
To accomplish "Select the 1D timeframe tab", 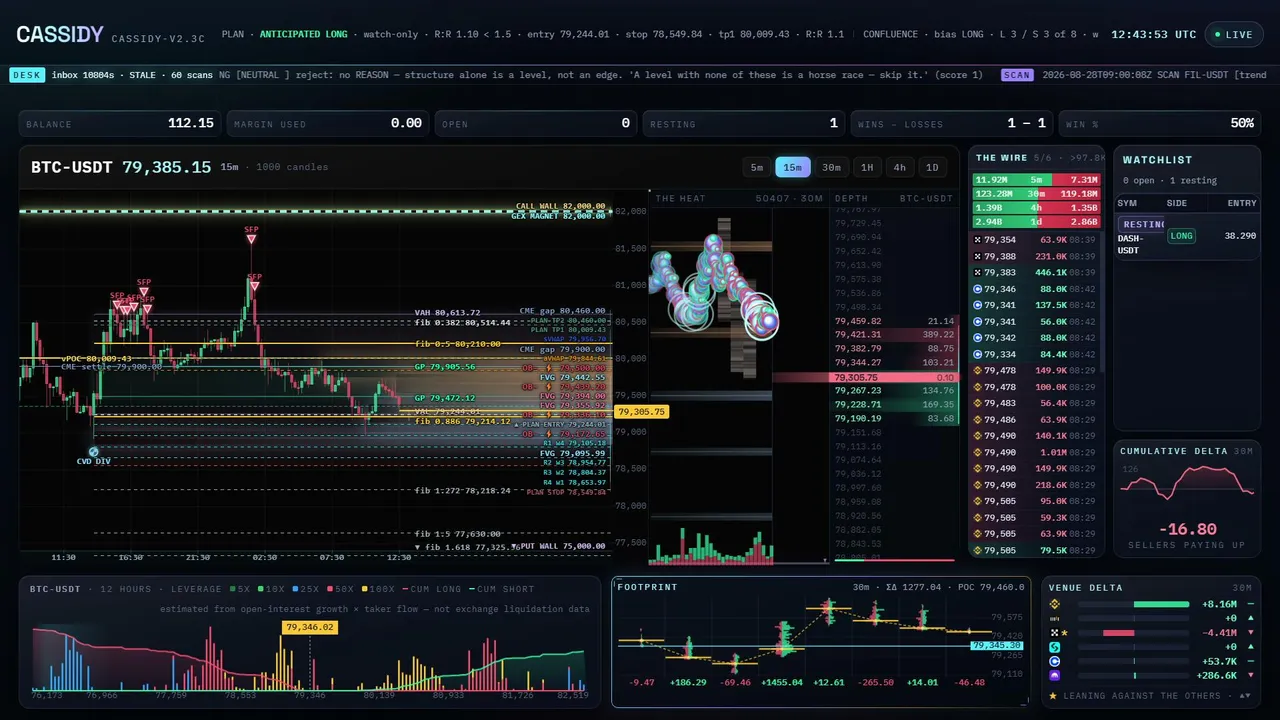I will (932, 167).
